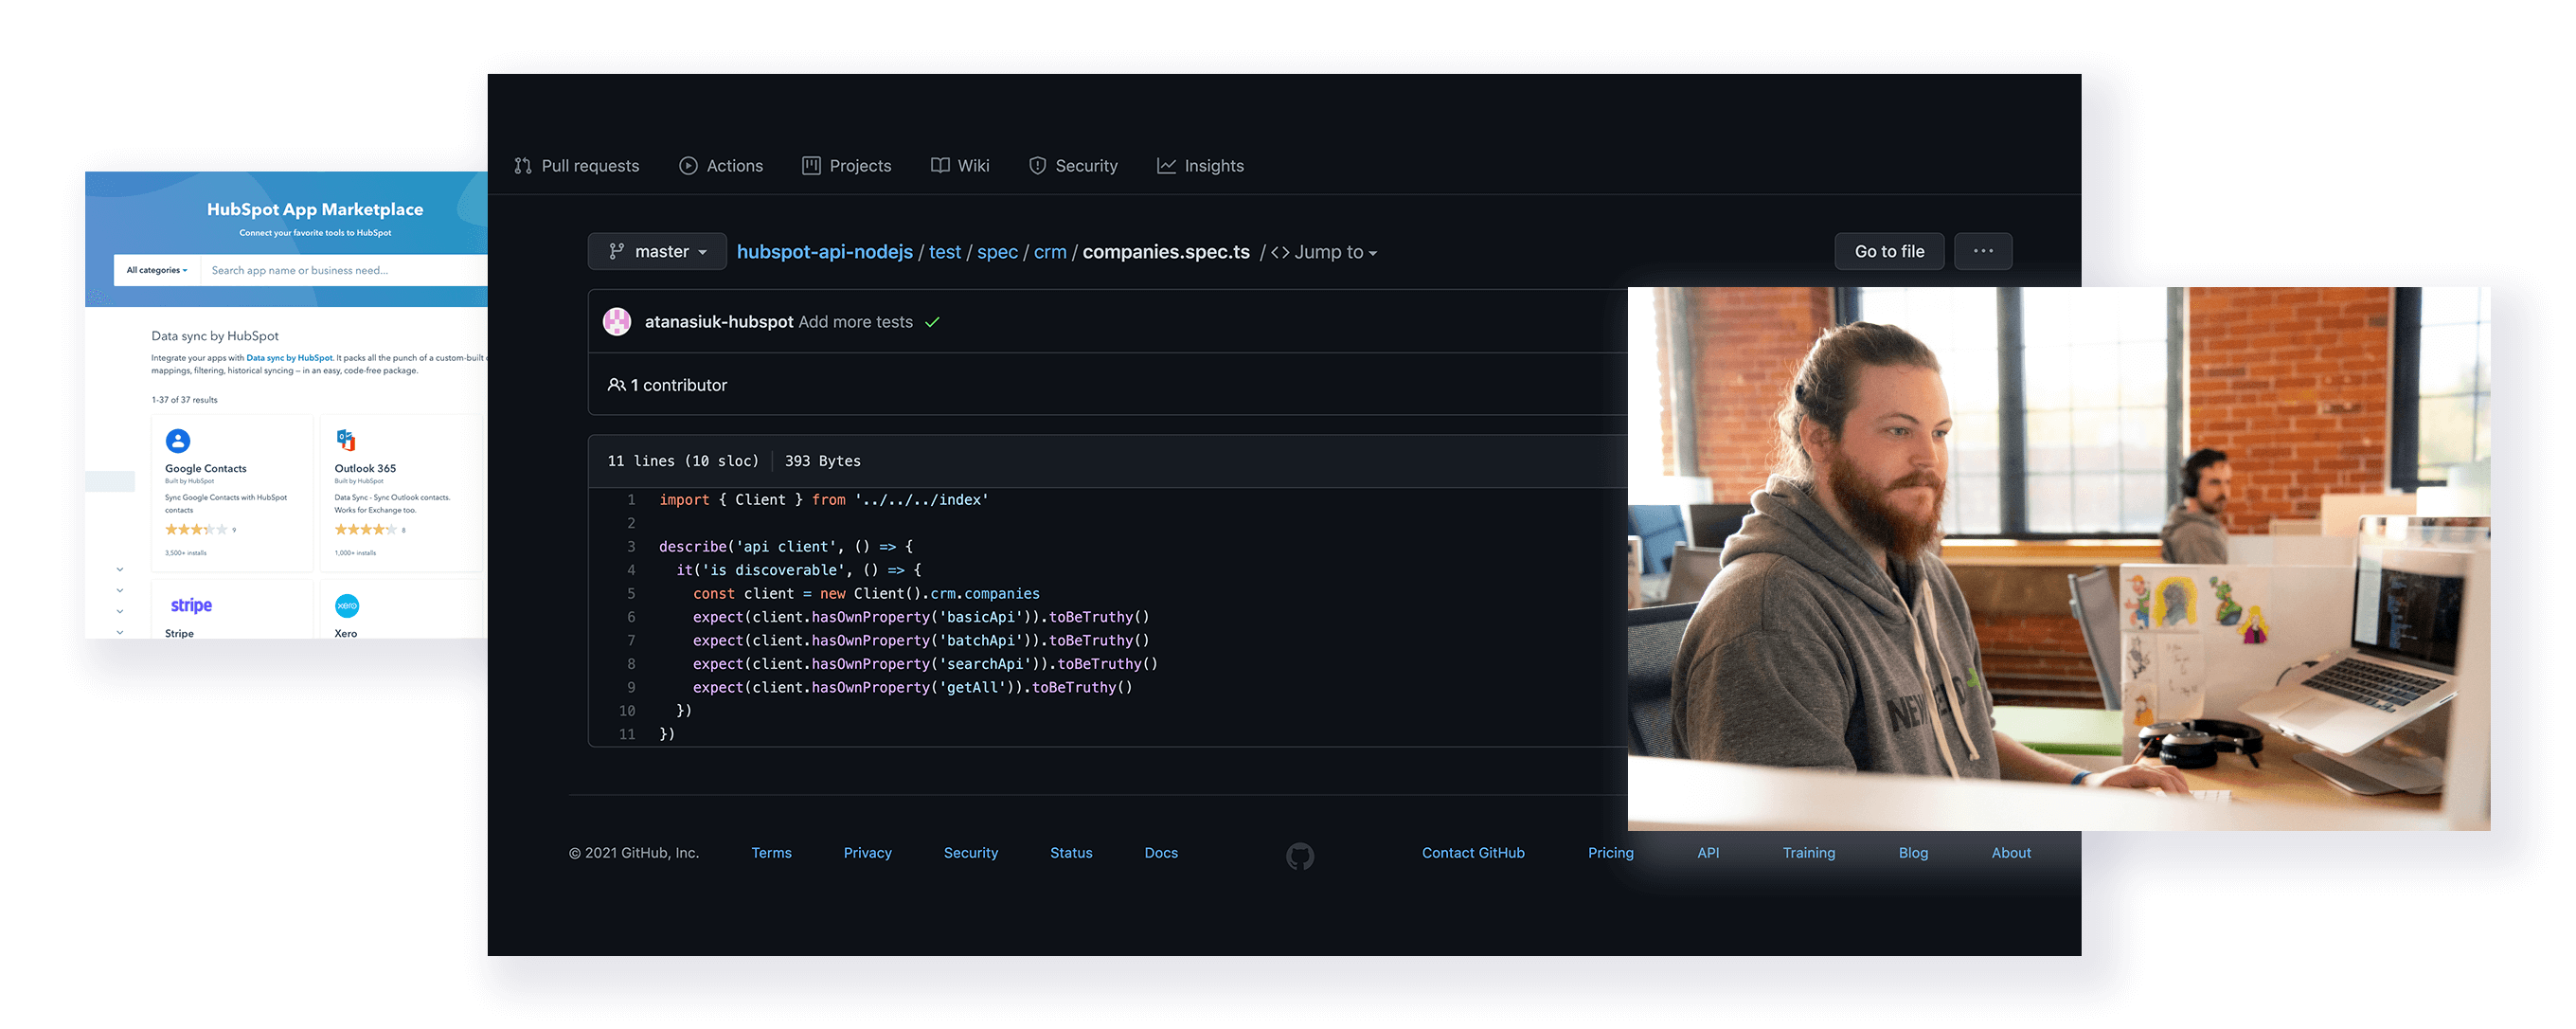This screenshot has height=1029, width=2576.
Task: Click the companies.spec.ts file name
Action: click(x=1166, y=252)
